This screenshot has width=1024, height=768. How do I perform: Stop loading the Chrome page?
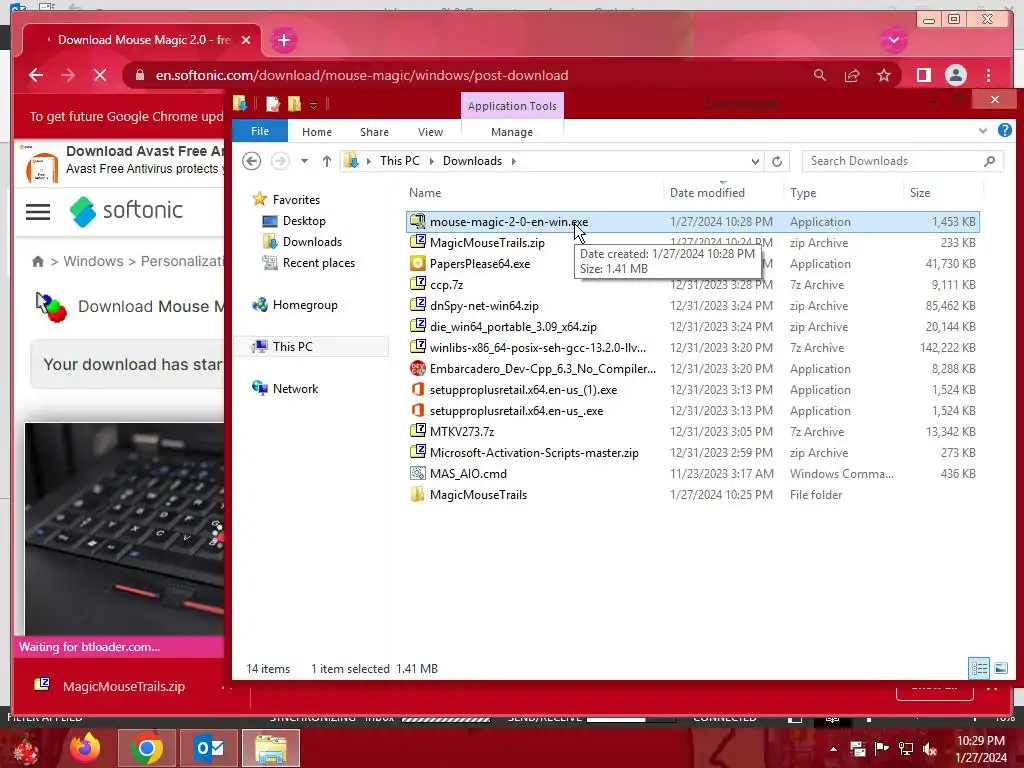pos(100,75)
